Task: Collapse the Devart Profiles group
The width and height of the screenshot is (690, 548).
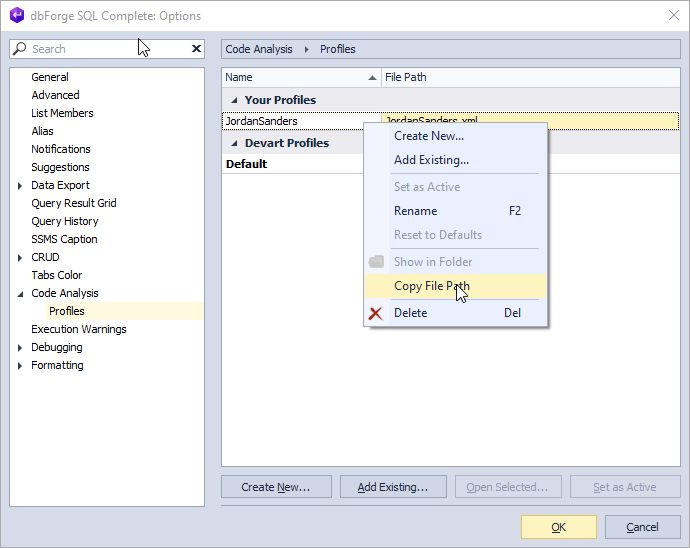Action: coord(235,143)
